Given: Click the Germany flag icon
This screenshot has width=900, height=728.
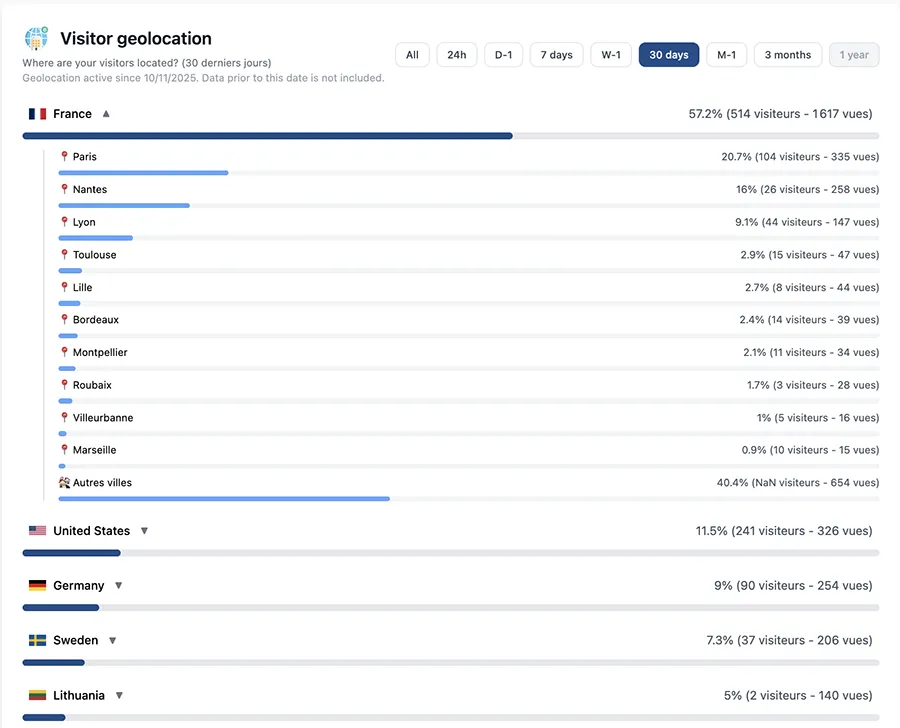Looking at the screenshot, I should (x=38, y=586).
